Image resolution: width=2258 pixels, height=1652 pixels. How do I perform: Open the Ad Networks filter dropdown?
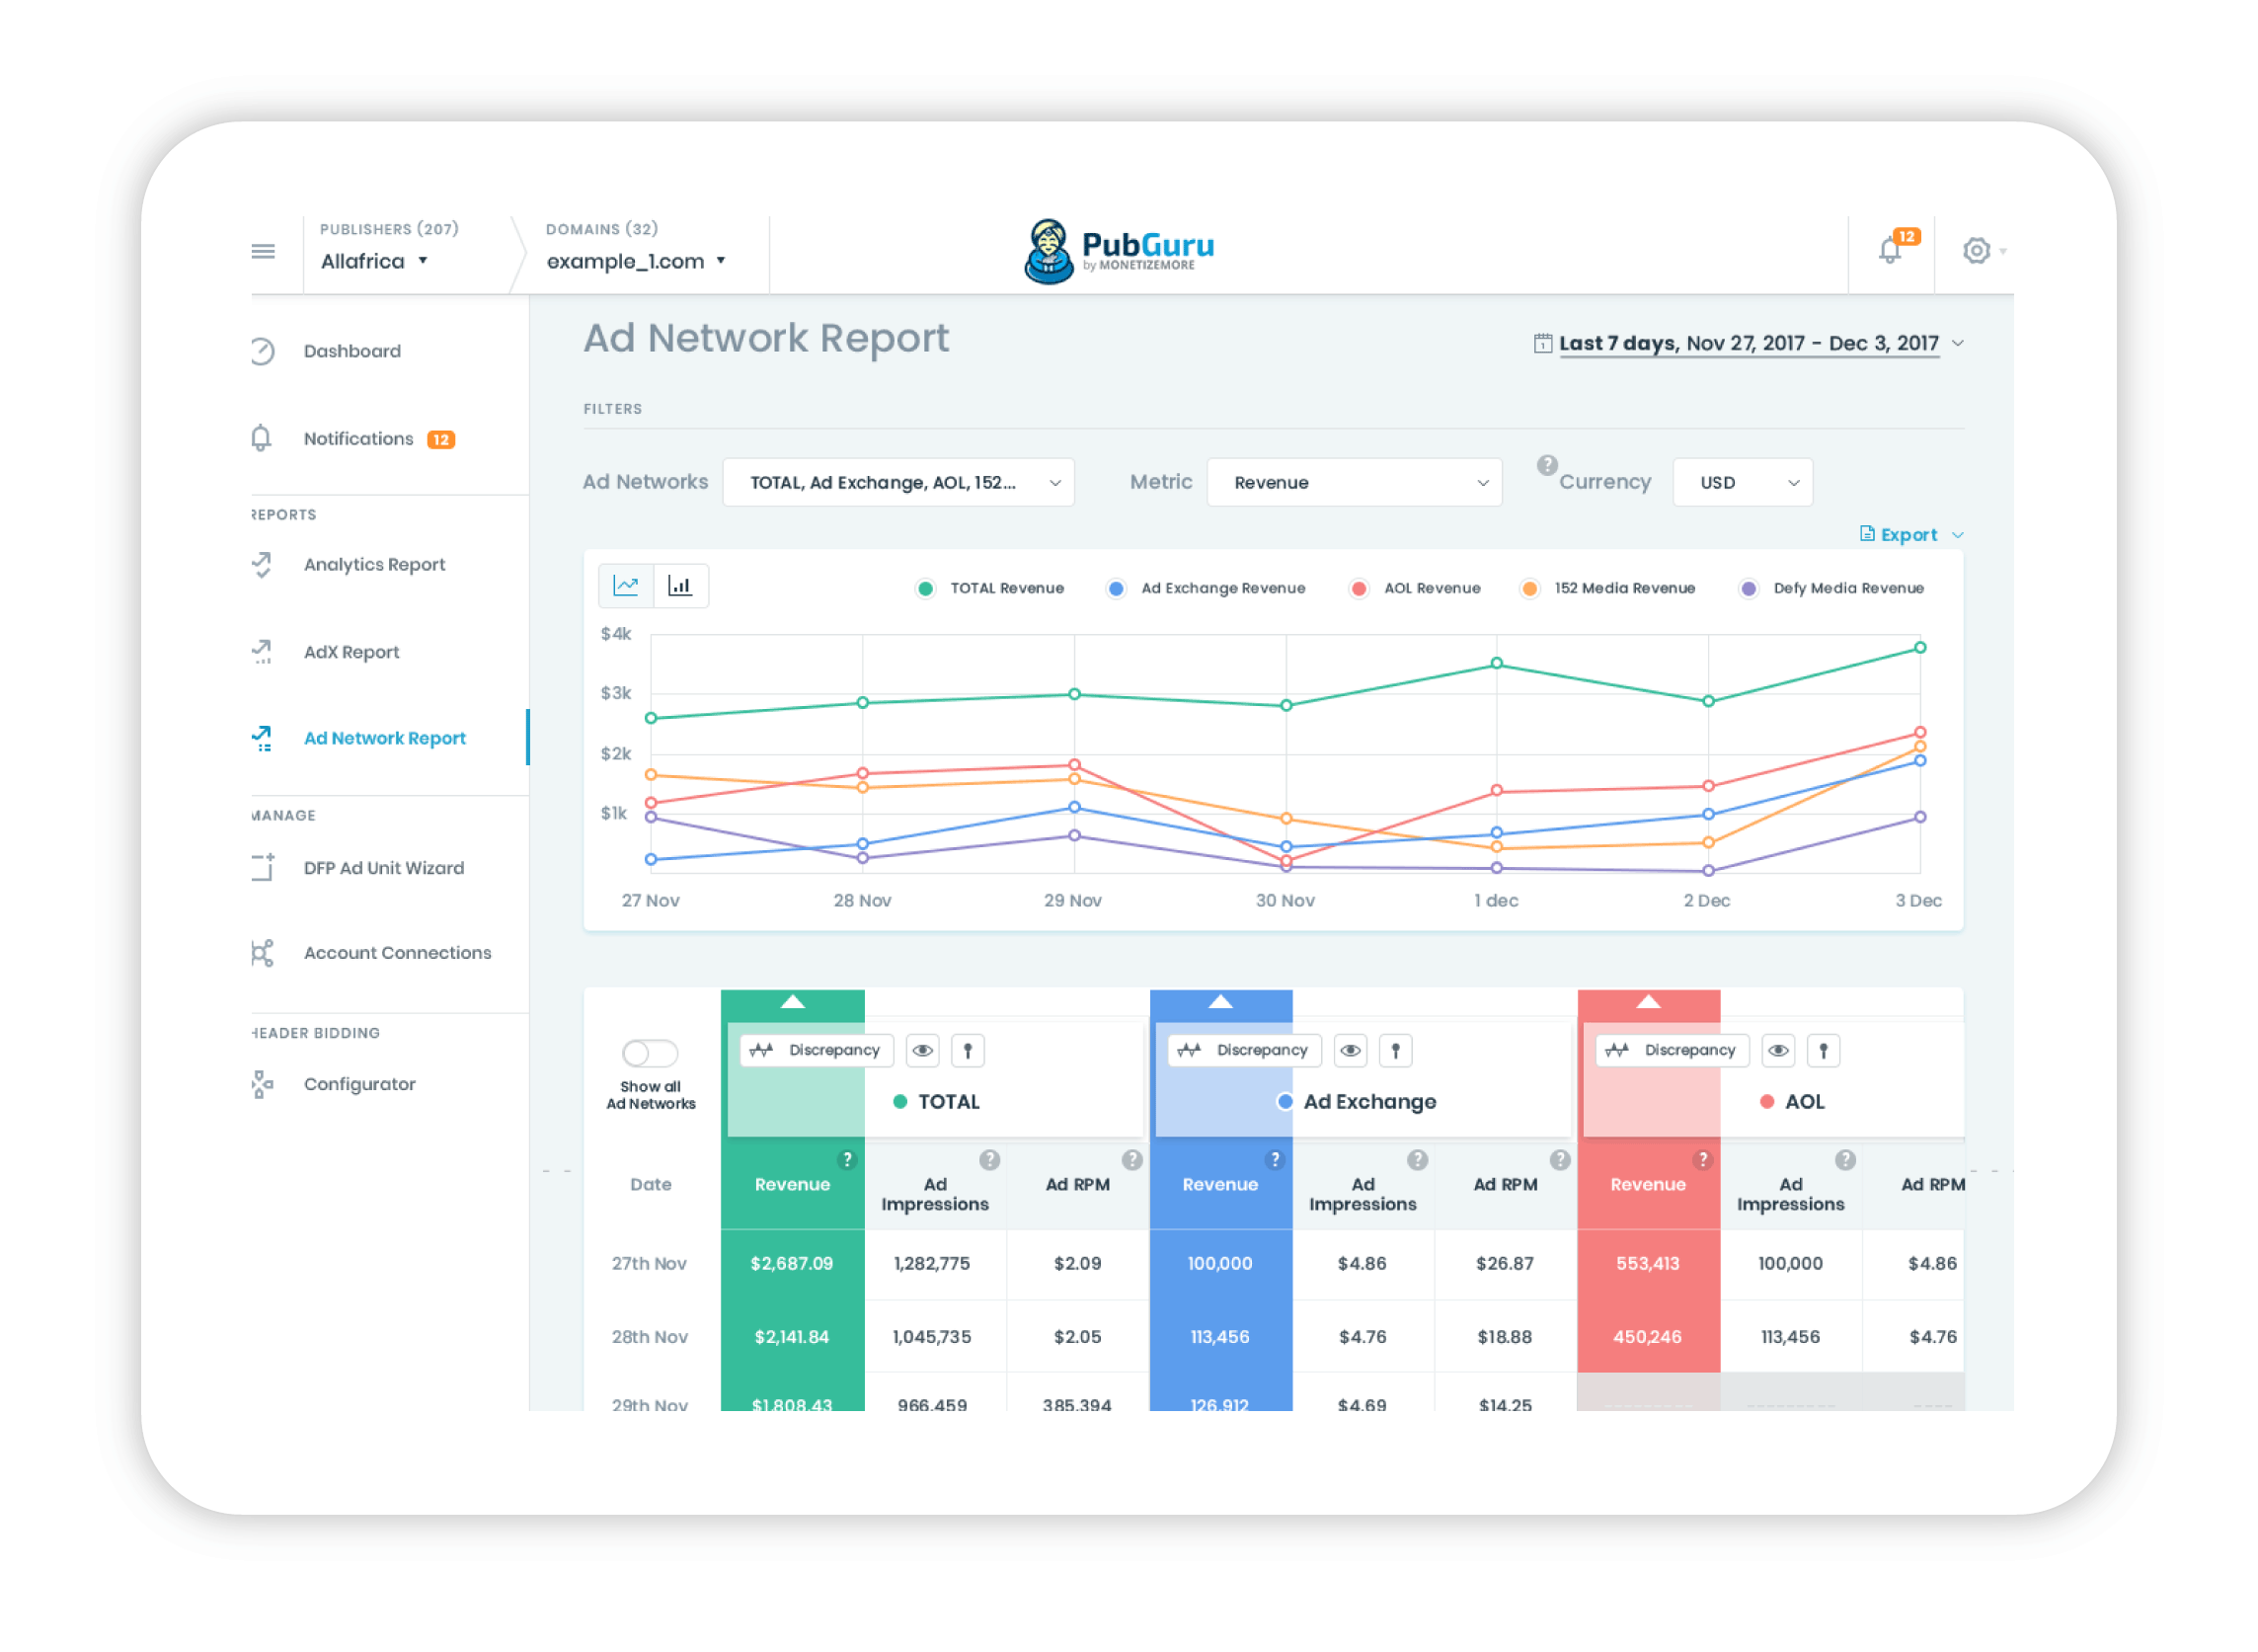coord(898,483)
